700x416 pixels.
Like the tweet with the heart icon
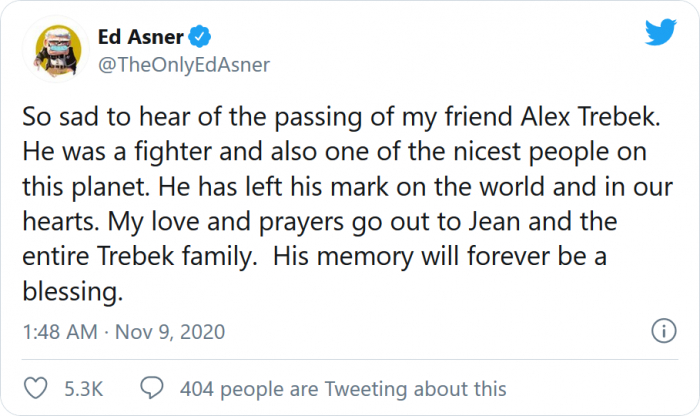coord(33,388)
